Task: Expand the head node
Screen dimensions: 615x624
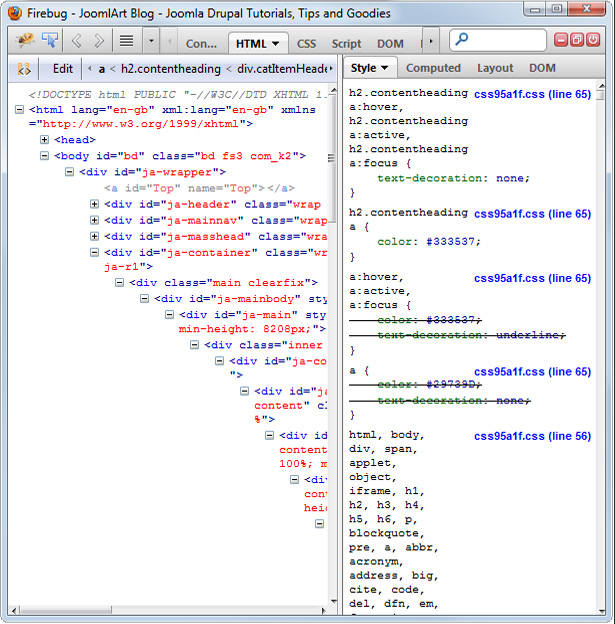Action: (x=45, y=140)
